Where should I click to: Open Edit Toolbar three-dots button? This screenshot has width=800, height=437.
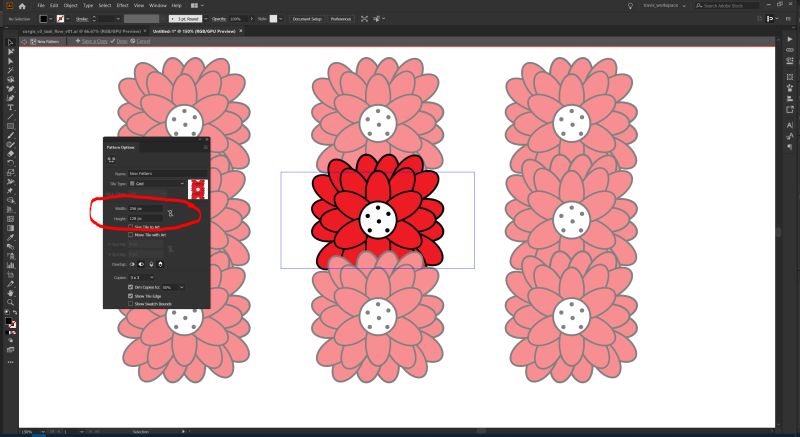pos(10,362)
